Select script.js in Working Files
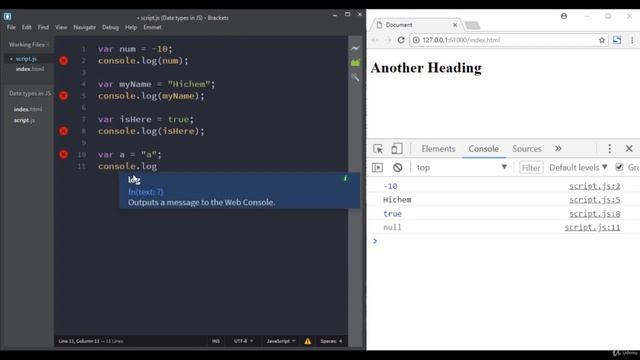The image size is (640, 360). [26, 59]
